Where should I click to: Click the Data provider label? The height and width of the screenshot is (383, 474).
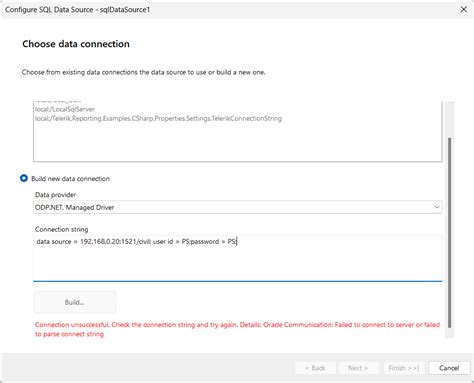coord(55,195)
